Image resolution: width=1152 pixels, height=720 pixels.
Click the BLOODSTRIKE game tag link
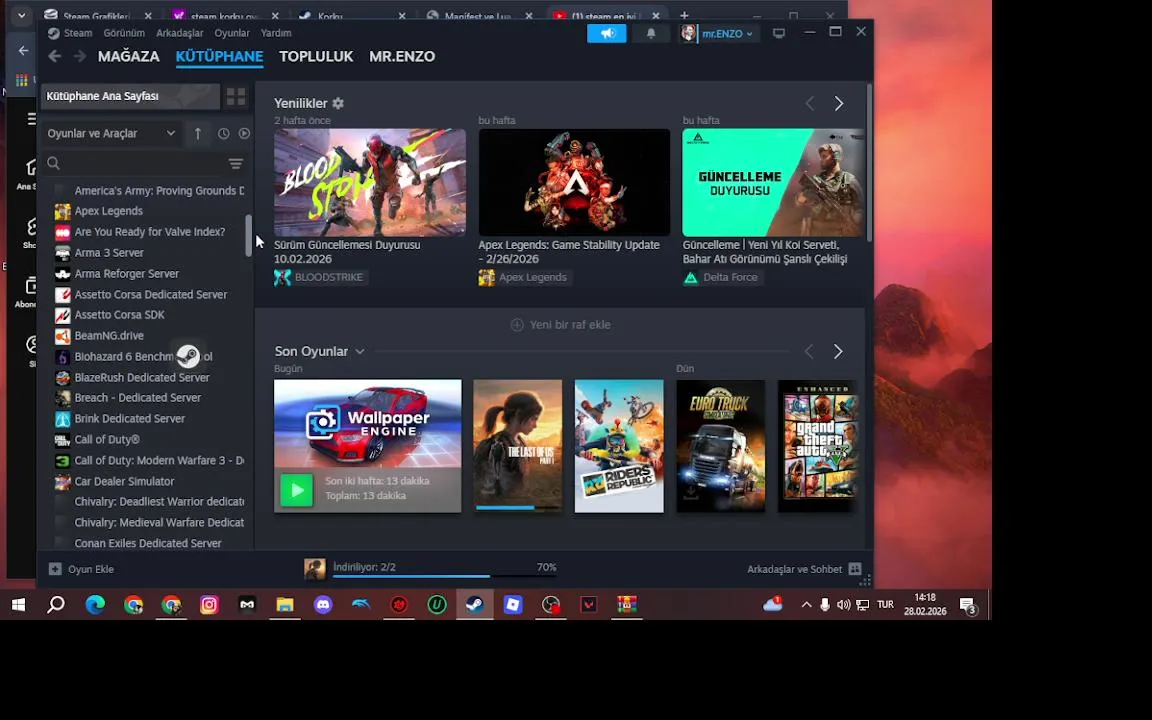click(x=320, y=277)
